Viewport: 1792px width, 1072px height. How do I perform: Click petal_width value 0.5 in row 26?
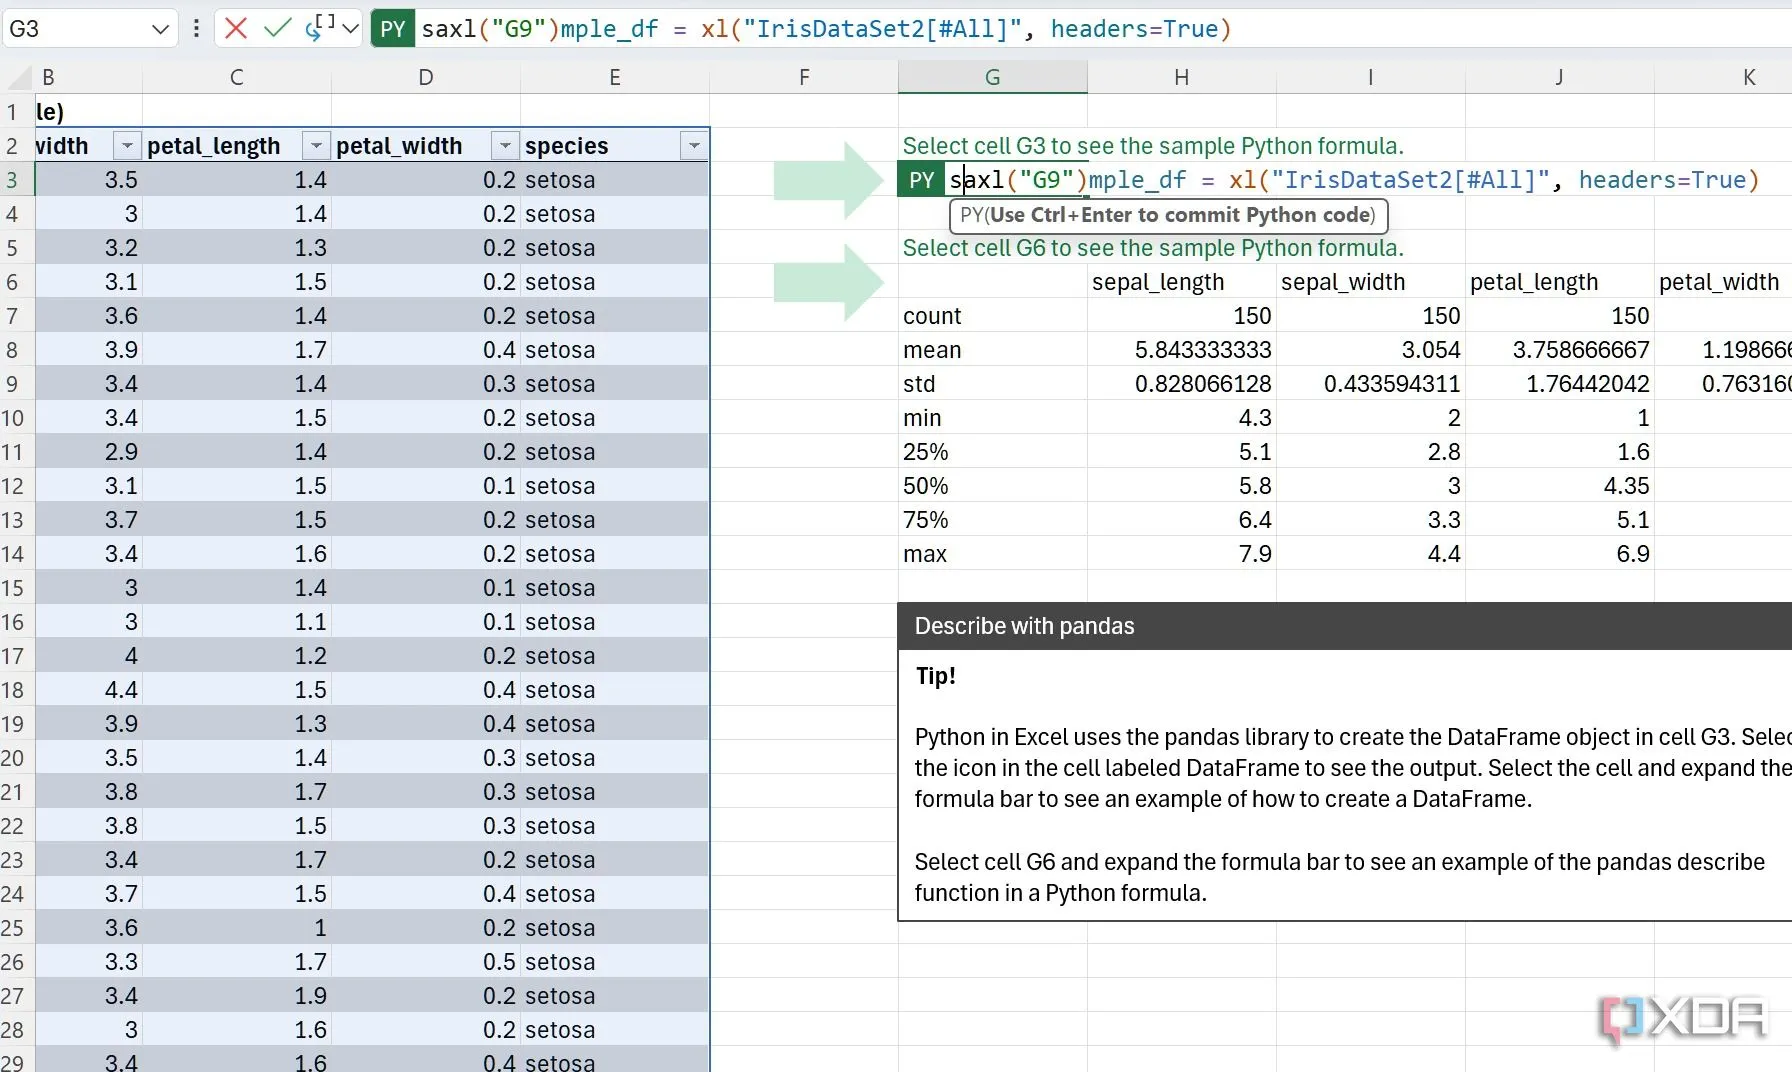426,962
